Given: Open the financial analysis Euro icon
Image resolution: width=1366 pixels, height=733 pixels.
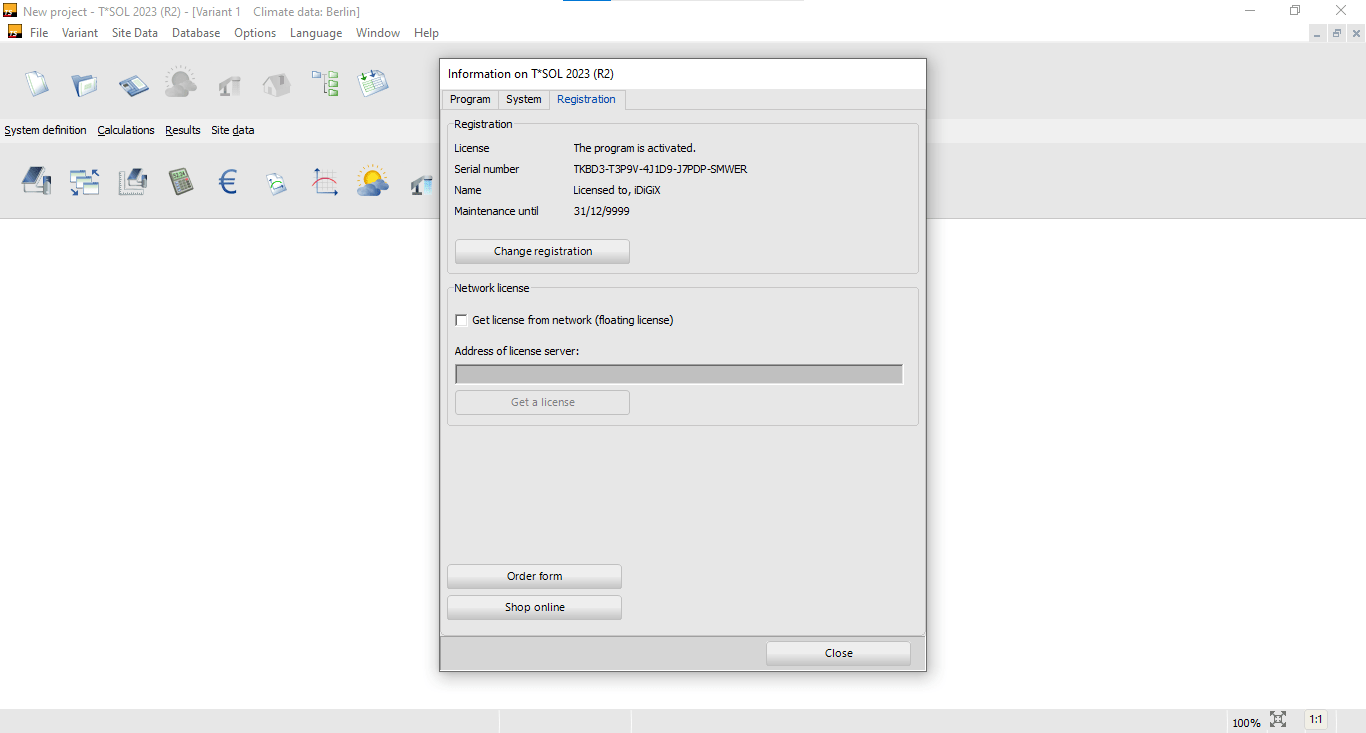Looking at the screenshot, I should pyautogui.click(x=228, y=181).
